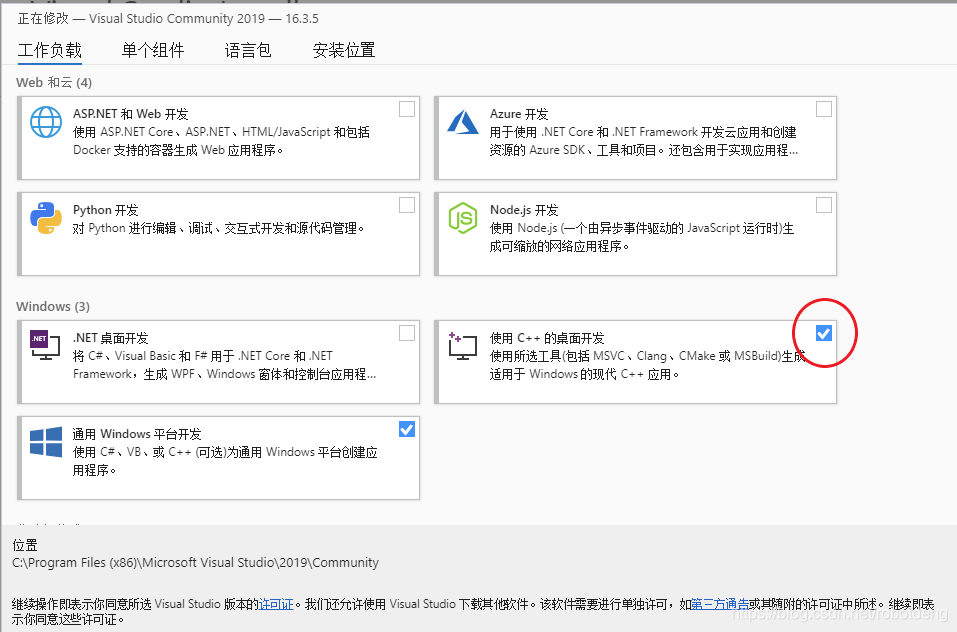Check the Azure 开发 workload
Screen dimensions: 957x632
823,109
